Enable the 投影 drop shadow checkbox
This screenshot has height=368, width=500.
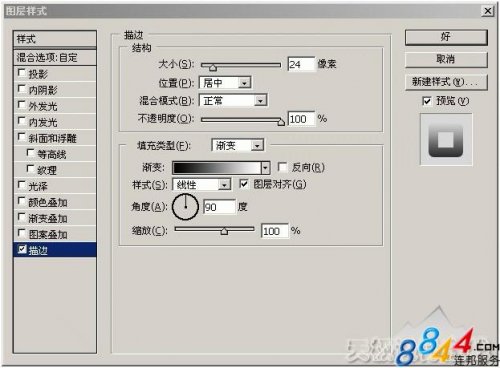(22, 73)
